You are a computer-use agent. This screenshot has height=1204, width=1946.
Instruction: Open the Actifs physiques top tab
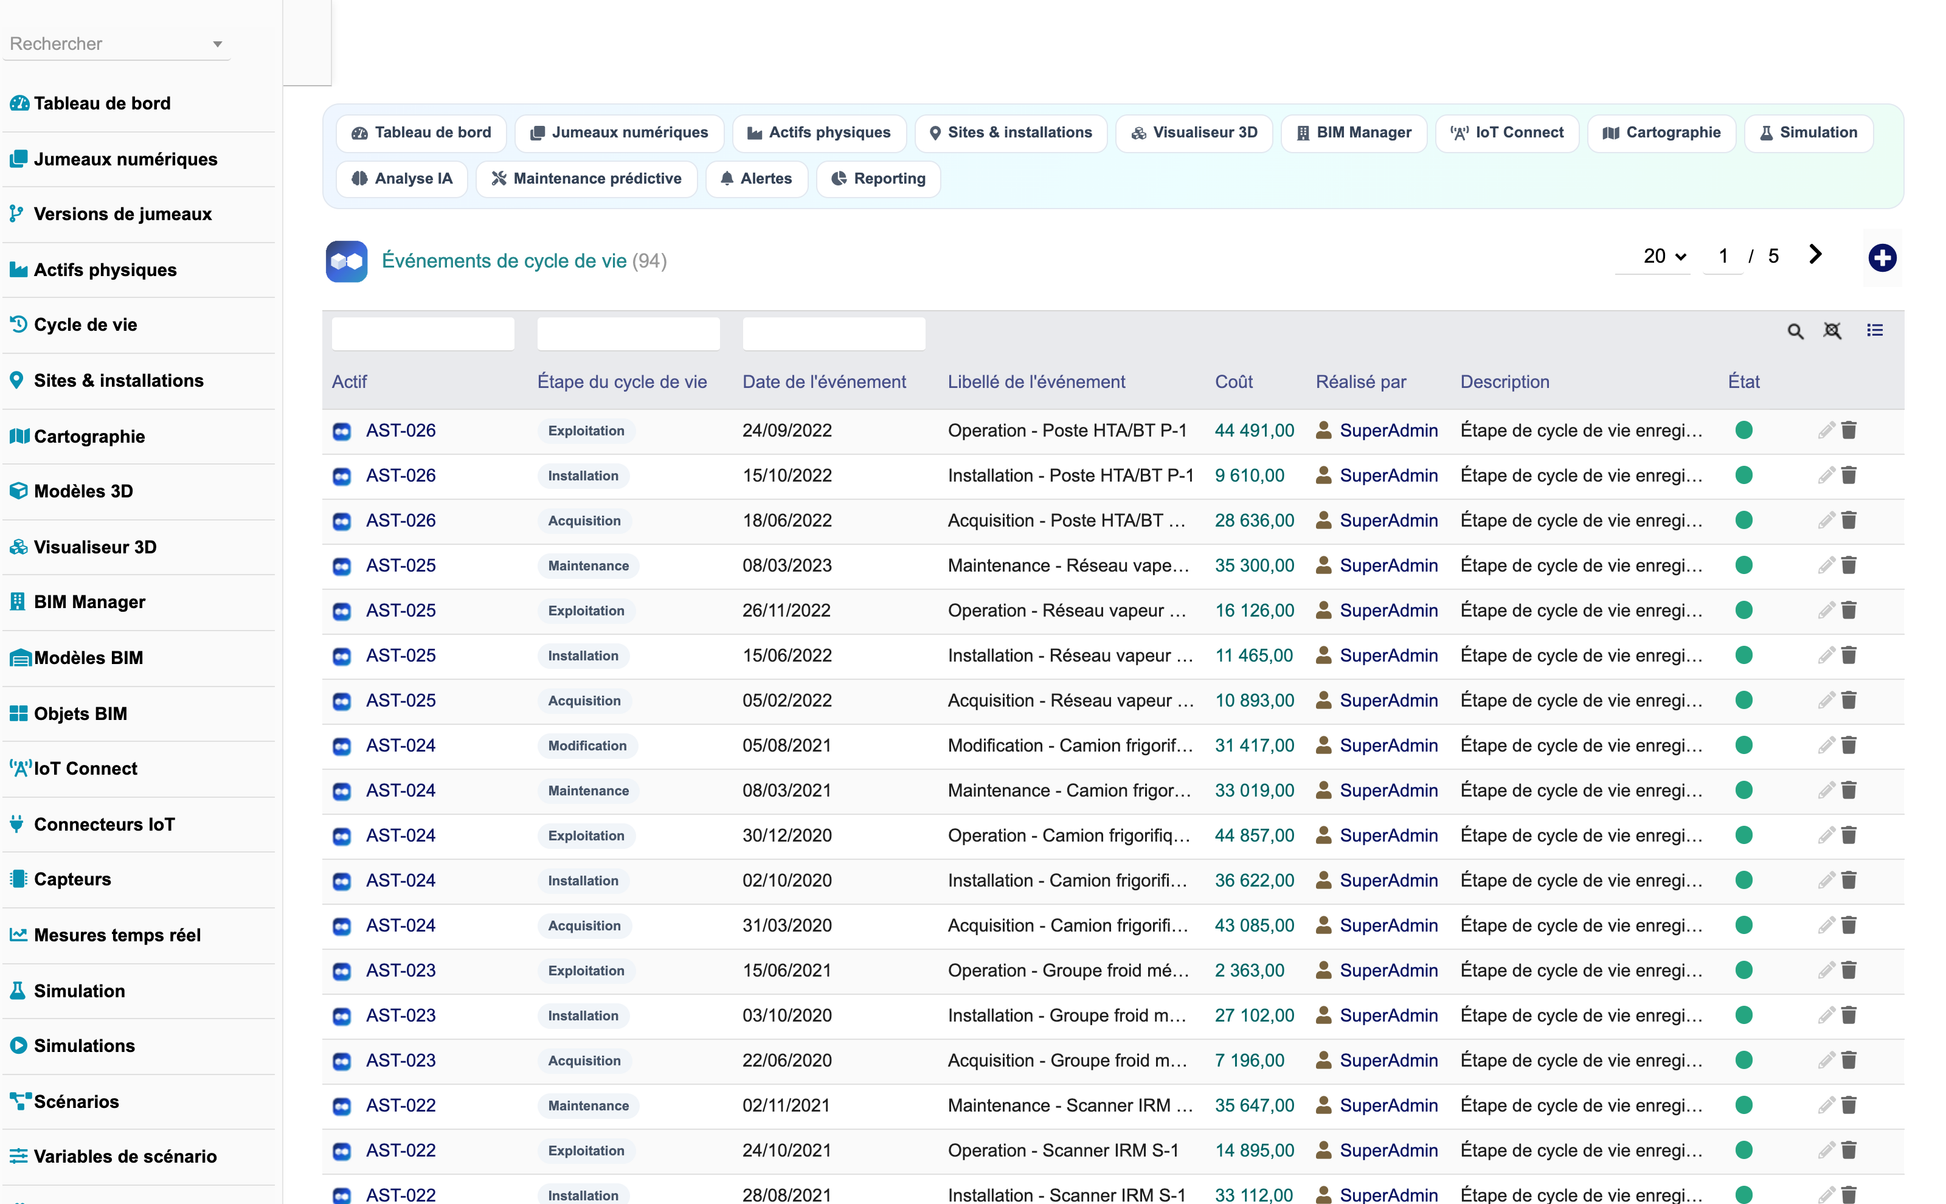pyautogui.click(x=819, y=133)
